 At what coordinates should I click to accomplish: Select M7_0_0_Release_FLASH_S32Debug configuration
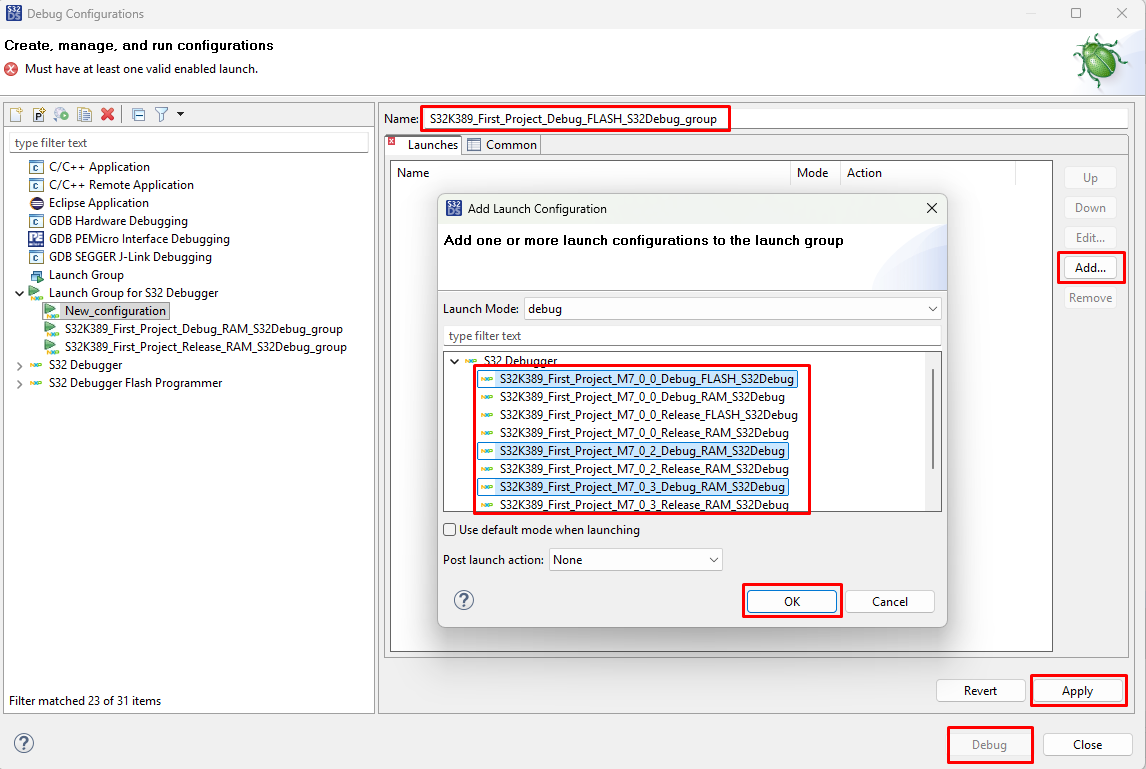pos(648,415)
